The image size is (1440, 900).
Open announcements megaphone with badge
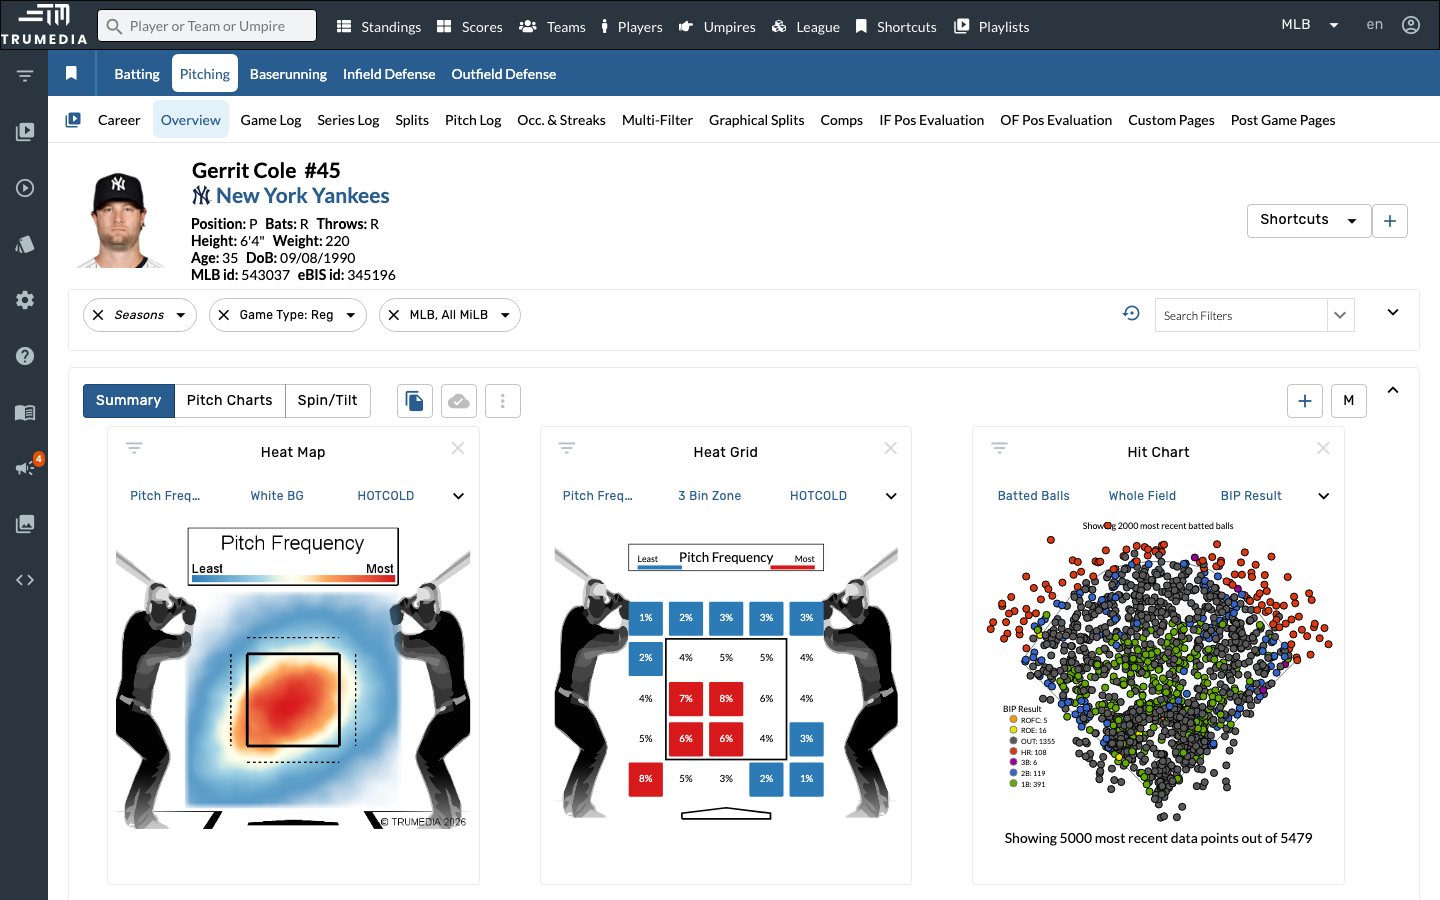[27, 466]
